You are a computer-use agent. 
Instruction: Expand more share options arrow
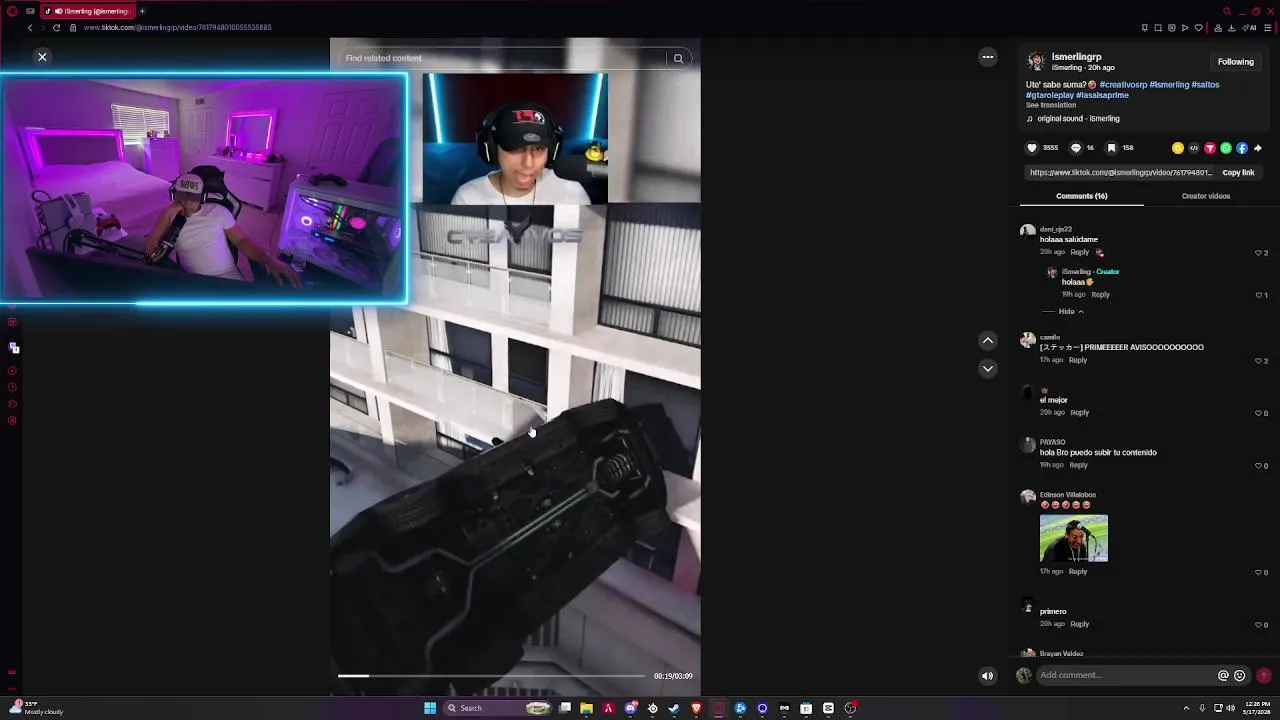(x=1258, y=148)
